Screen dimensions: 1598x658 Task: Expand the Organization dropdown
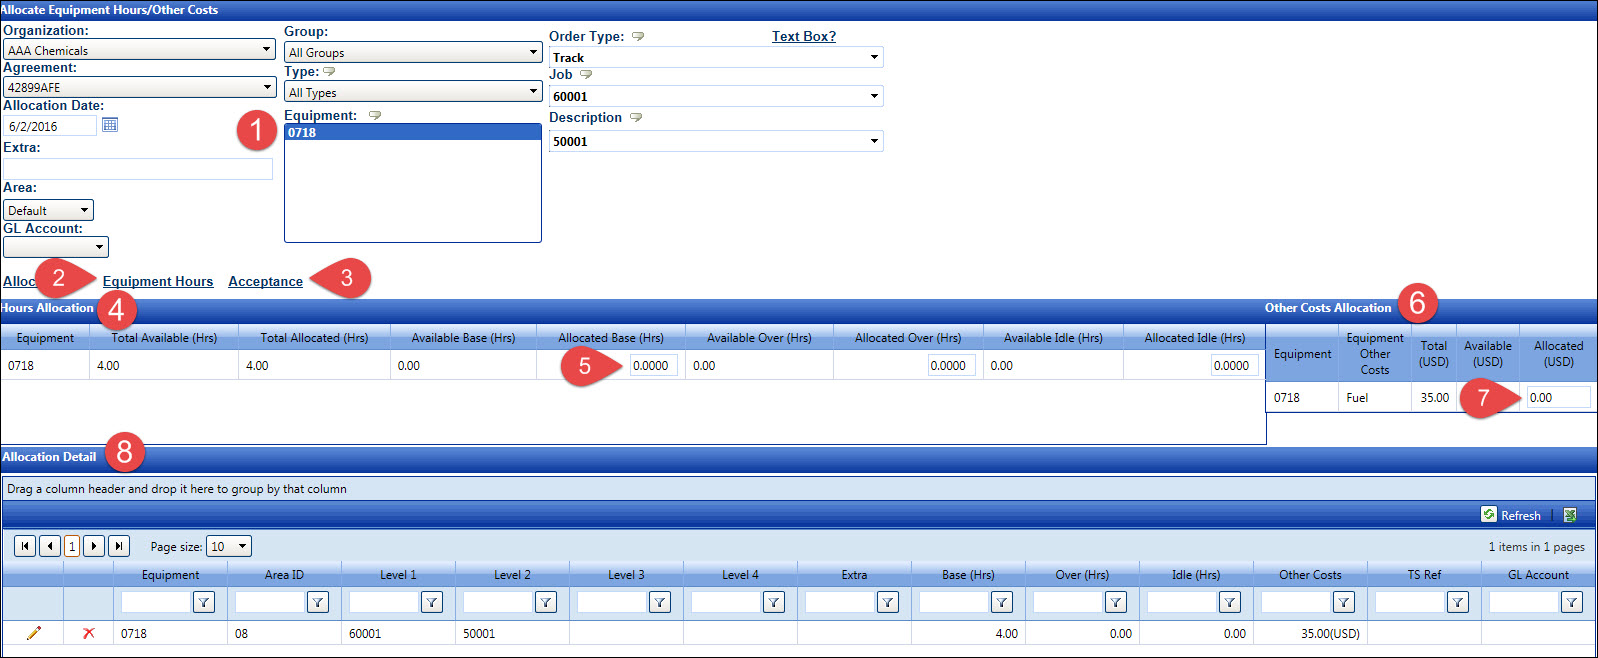[266, 50]
